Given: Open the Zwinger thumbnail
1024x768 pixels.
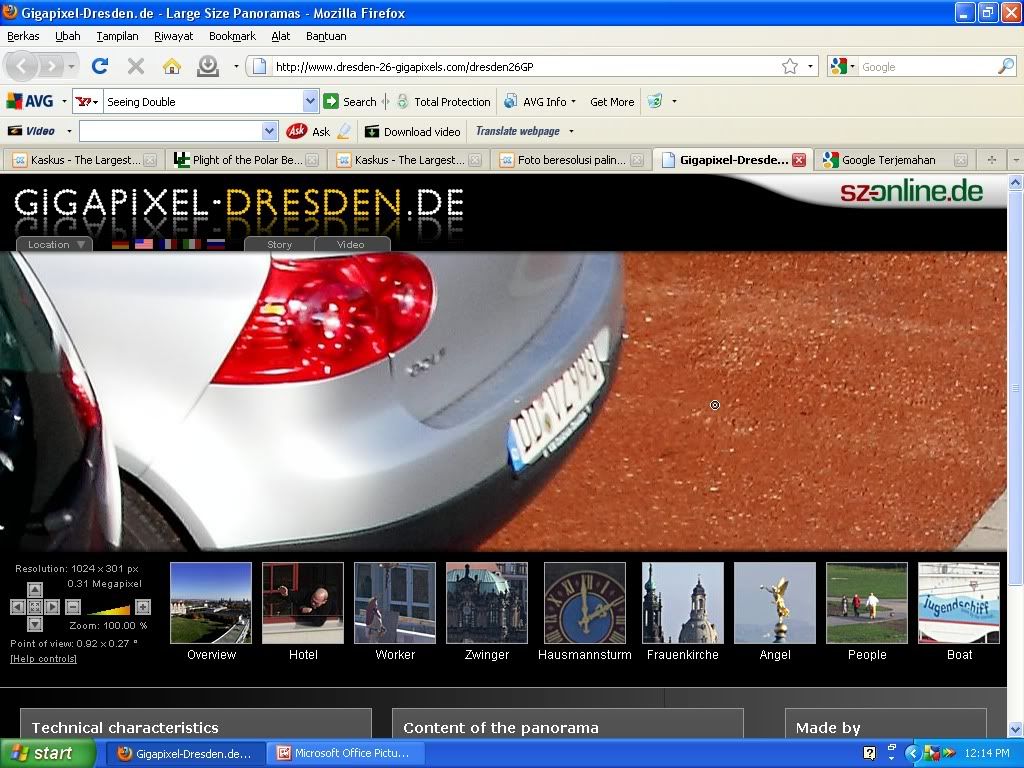Looking at the screenshot, I should [487, 603].
